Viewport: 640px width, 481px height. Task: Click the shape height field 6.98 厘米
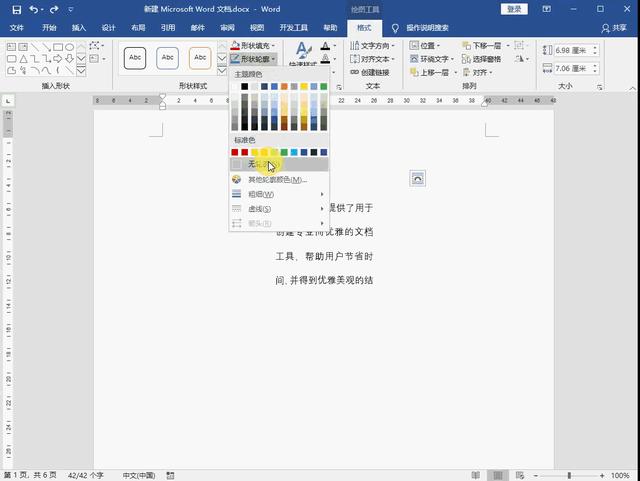click(x=573, y=51)
